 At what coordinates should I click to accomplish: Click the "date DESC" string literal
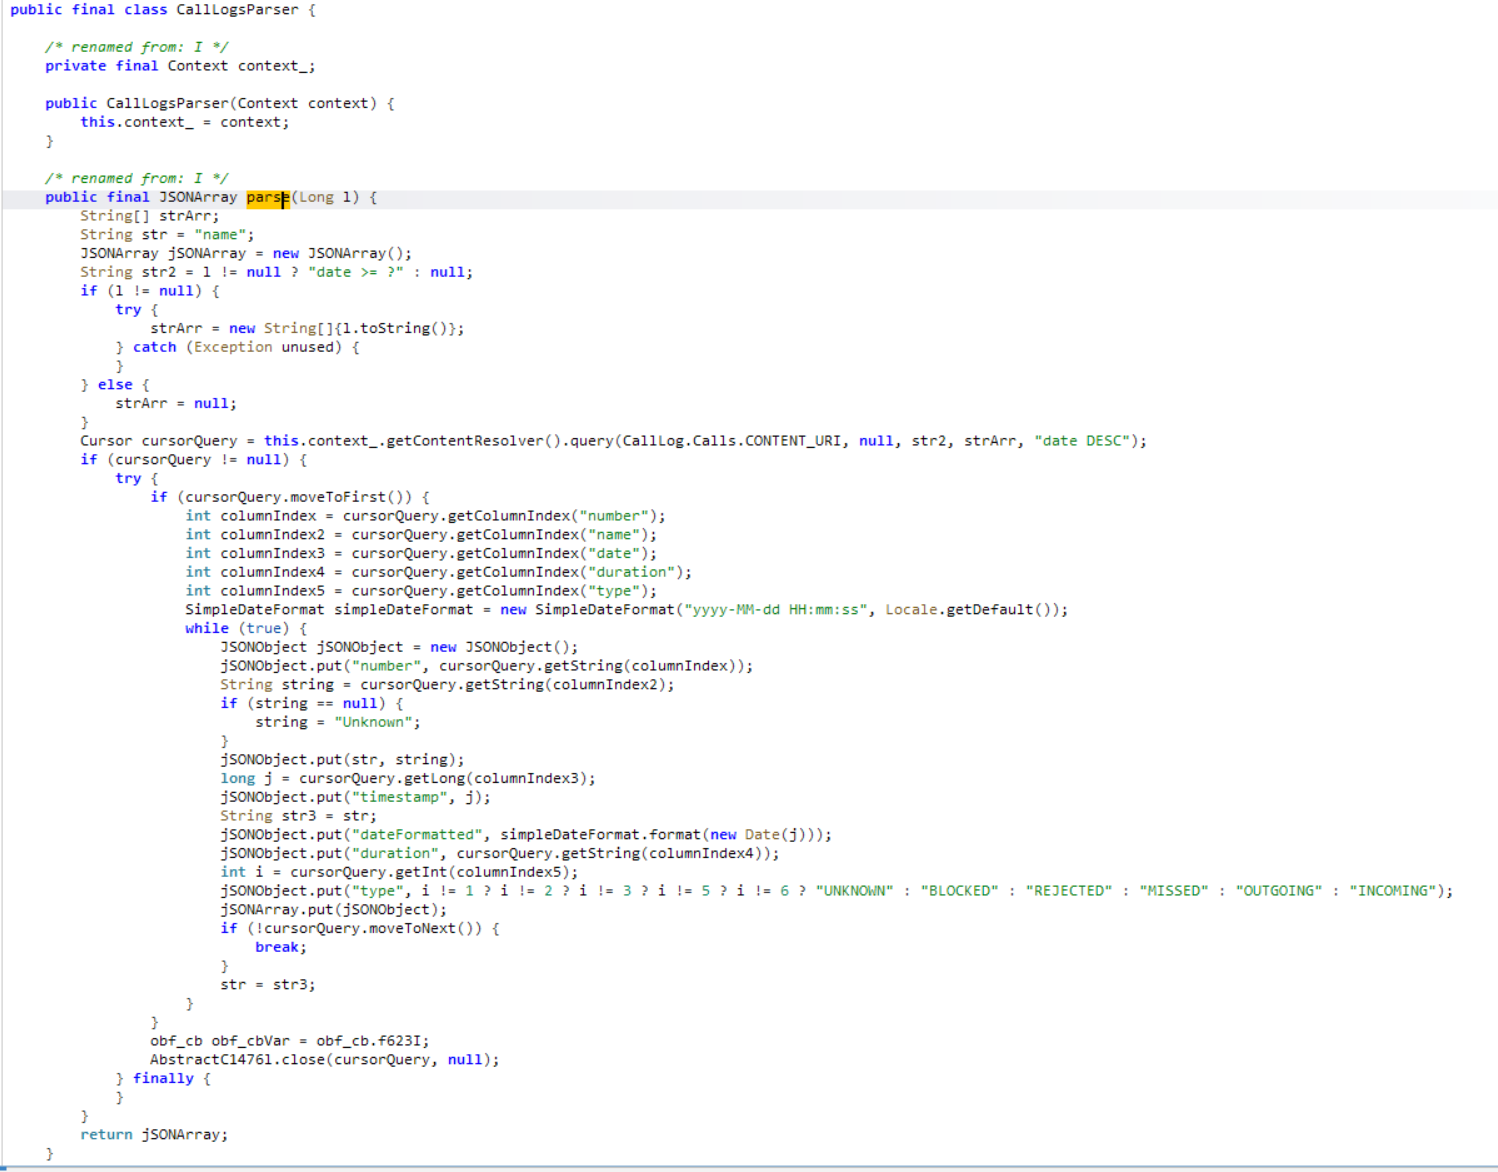click(x=1089, y=441)
